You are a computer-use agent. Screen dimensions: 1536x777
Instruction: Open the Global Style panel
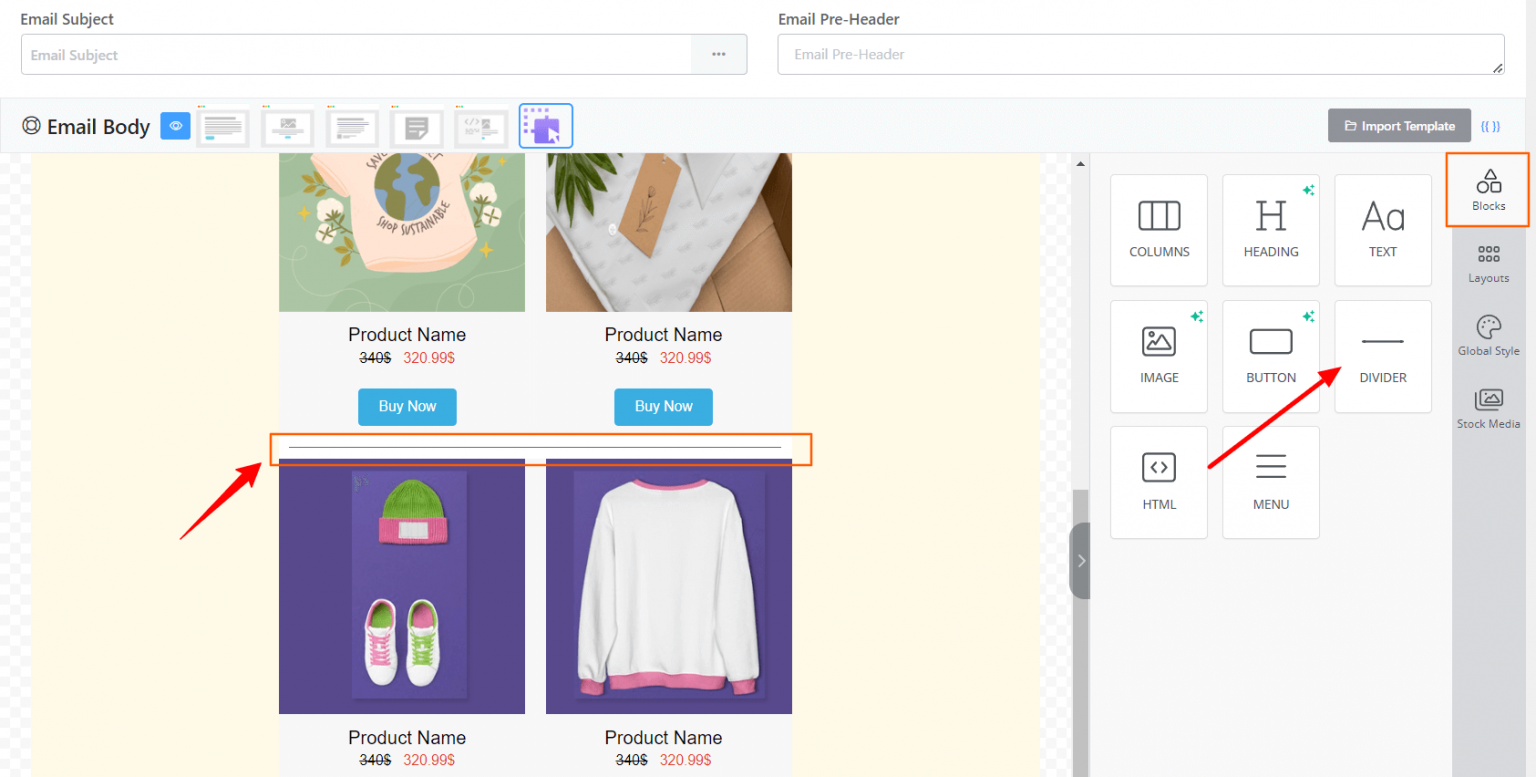(1488, 334)
